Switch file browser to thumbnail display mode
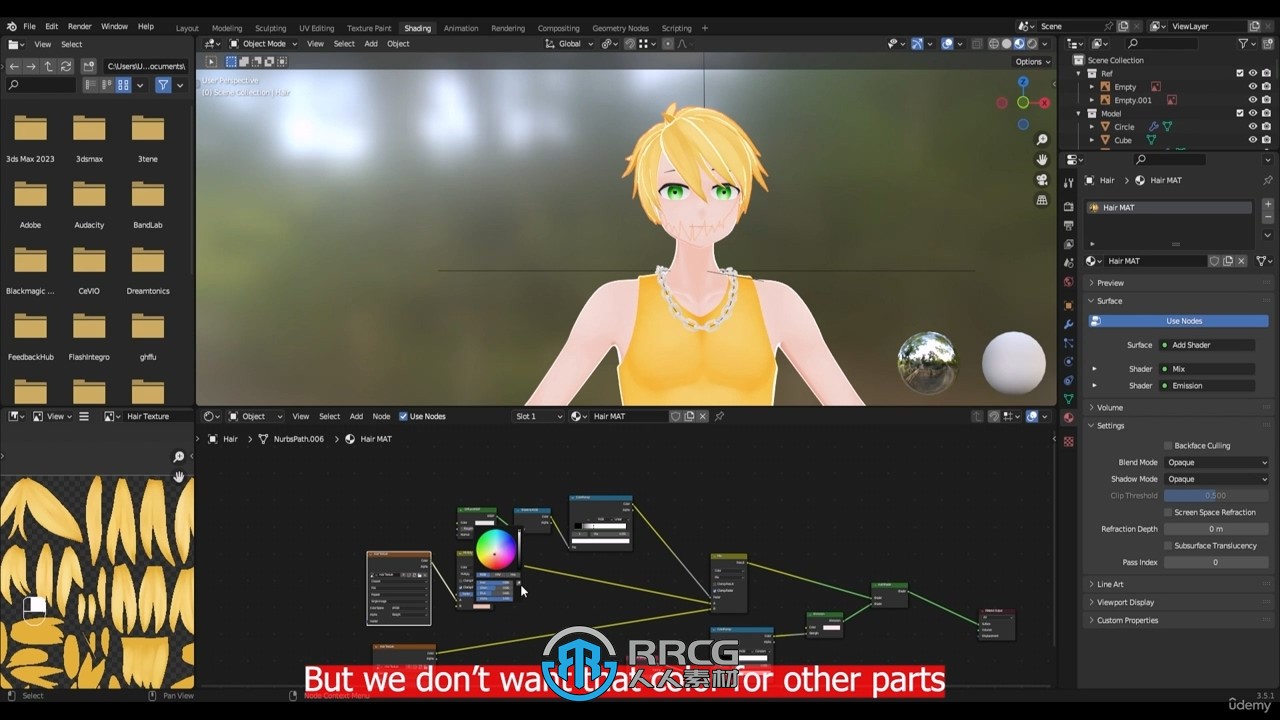This screenshot has height=720, width=1280. click(x=123, y=86)
